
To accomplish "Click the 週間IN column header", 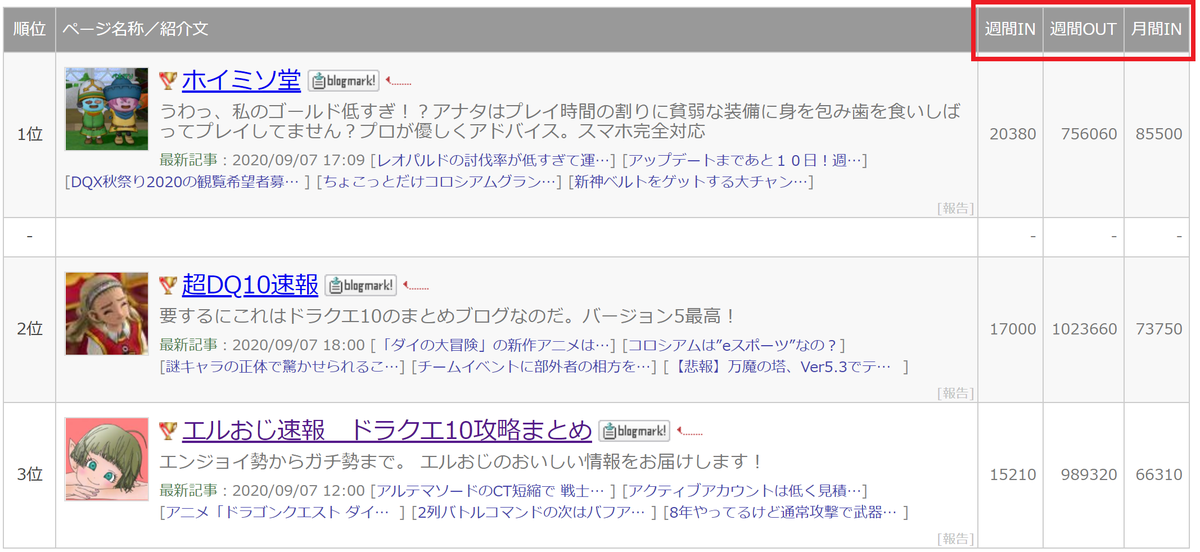I will [x=1010, y=29].
